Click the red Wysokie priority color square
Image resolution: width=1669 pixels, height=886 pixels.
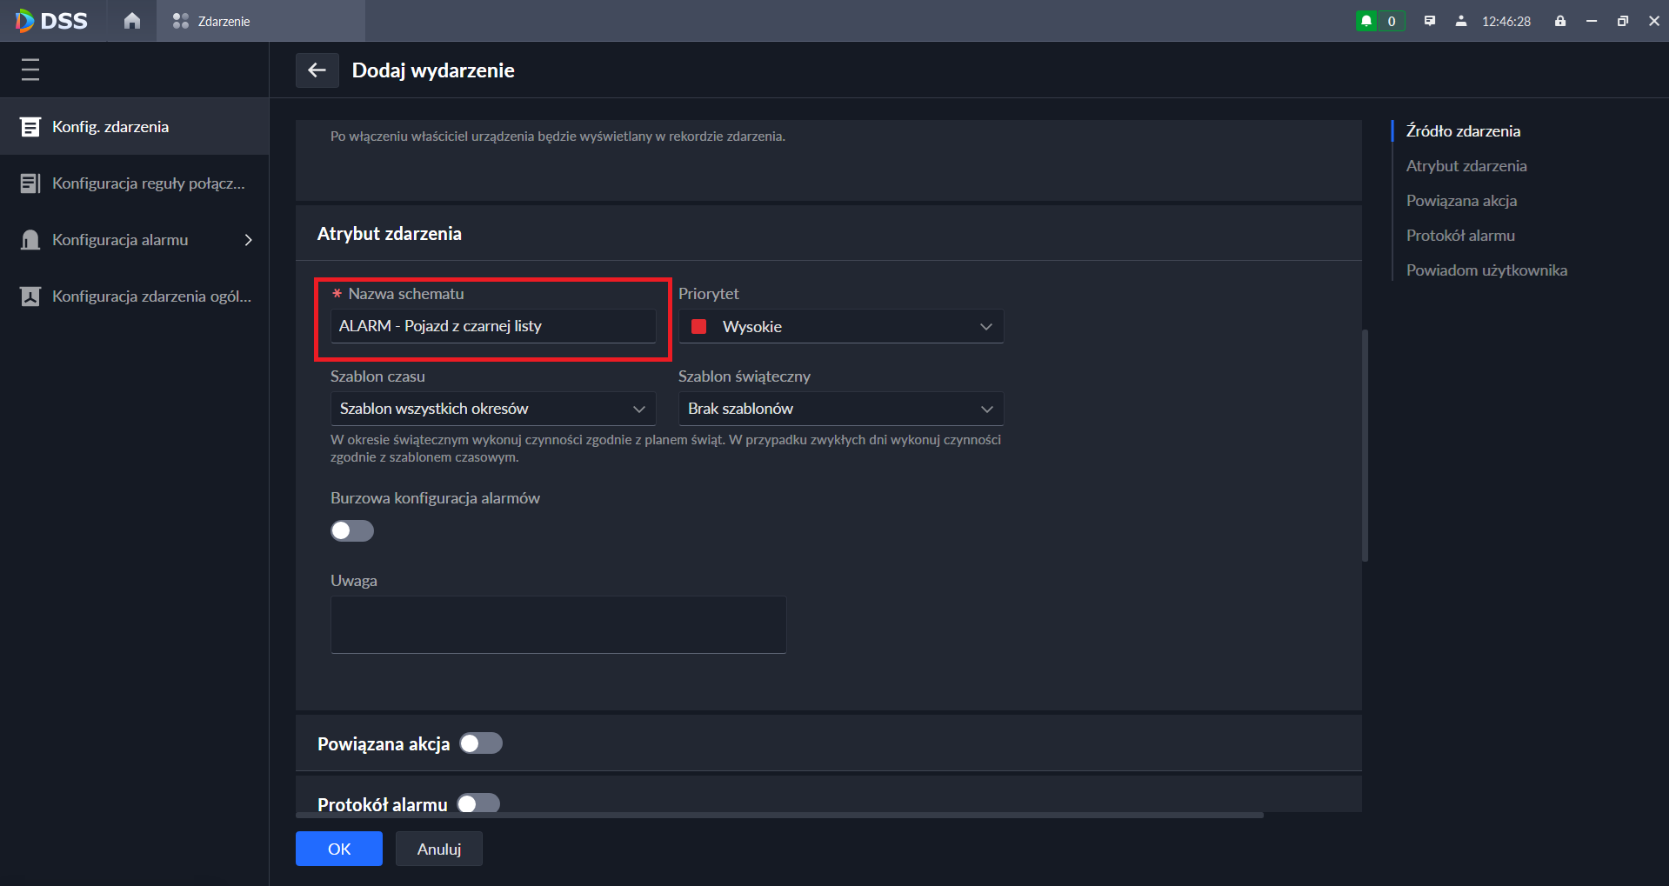(699, 327)
